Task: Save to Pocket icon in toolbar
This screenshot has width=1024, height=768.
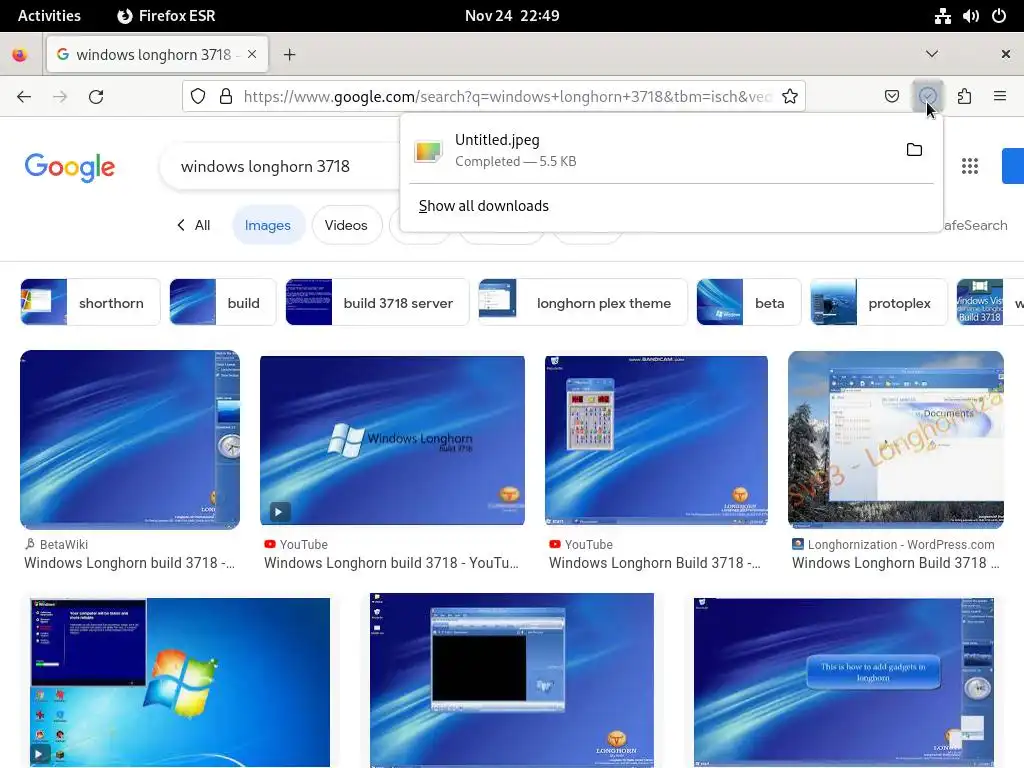Action: coord(891,97)
